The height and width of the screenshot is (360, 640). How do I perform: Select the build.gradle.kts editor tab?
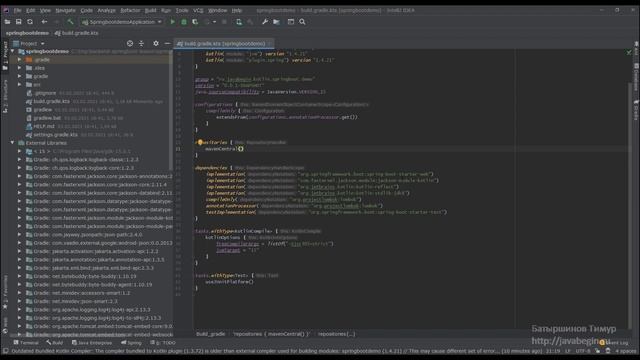click(x=223, y=43)
